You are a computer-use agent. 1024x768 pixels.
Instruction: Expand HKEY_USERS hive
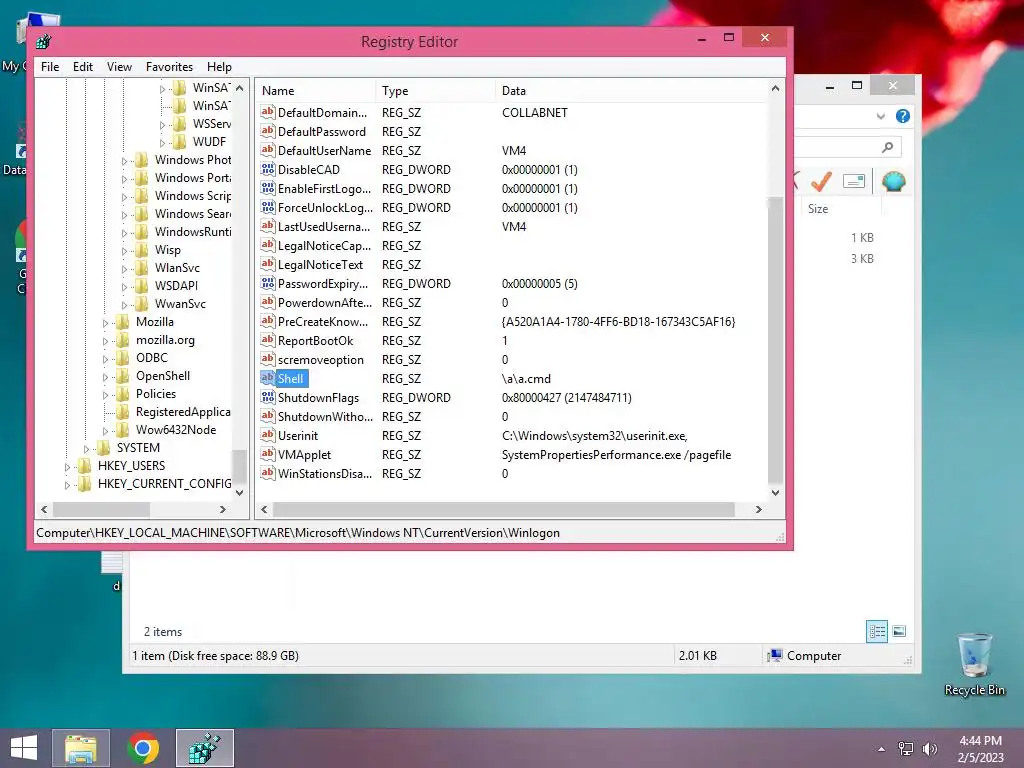[67, 466]
